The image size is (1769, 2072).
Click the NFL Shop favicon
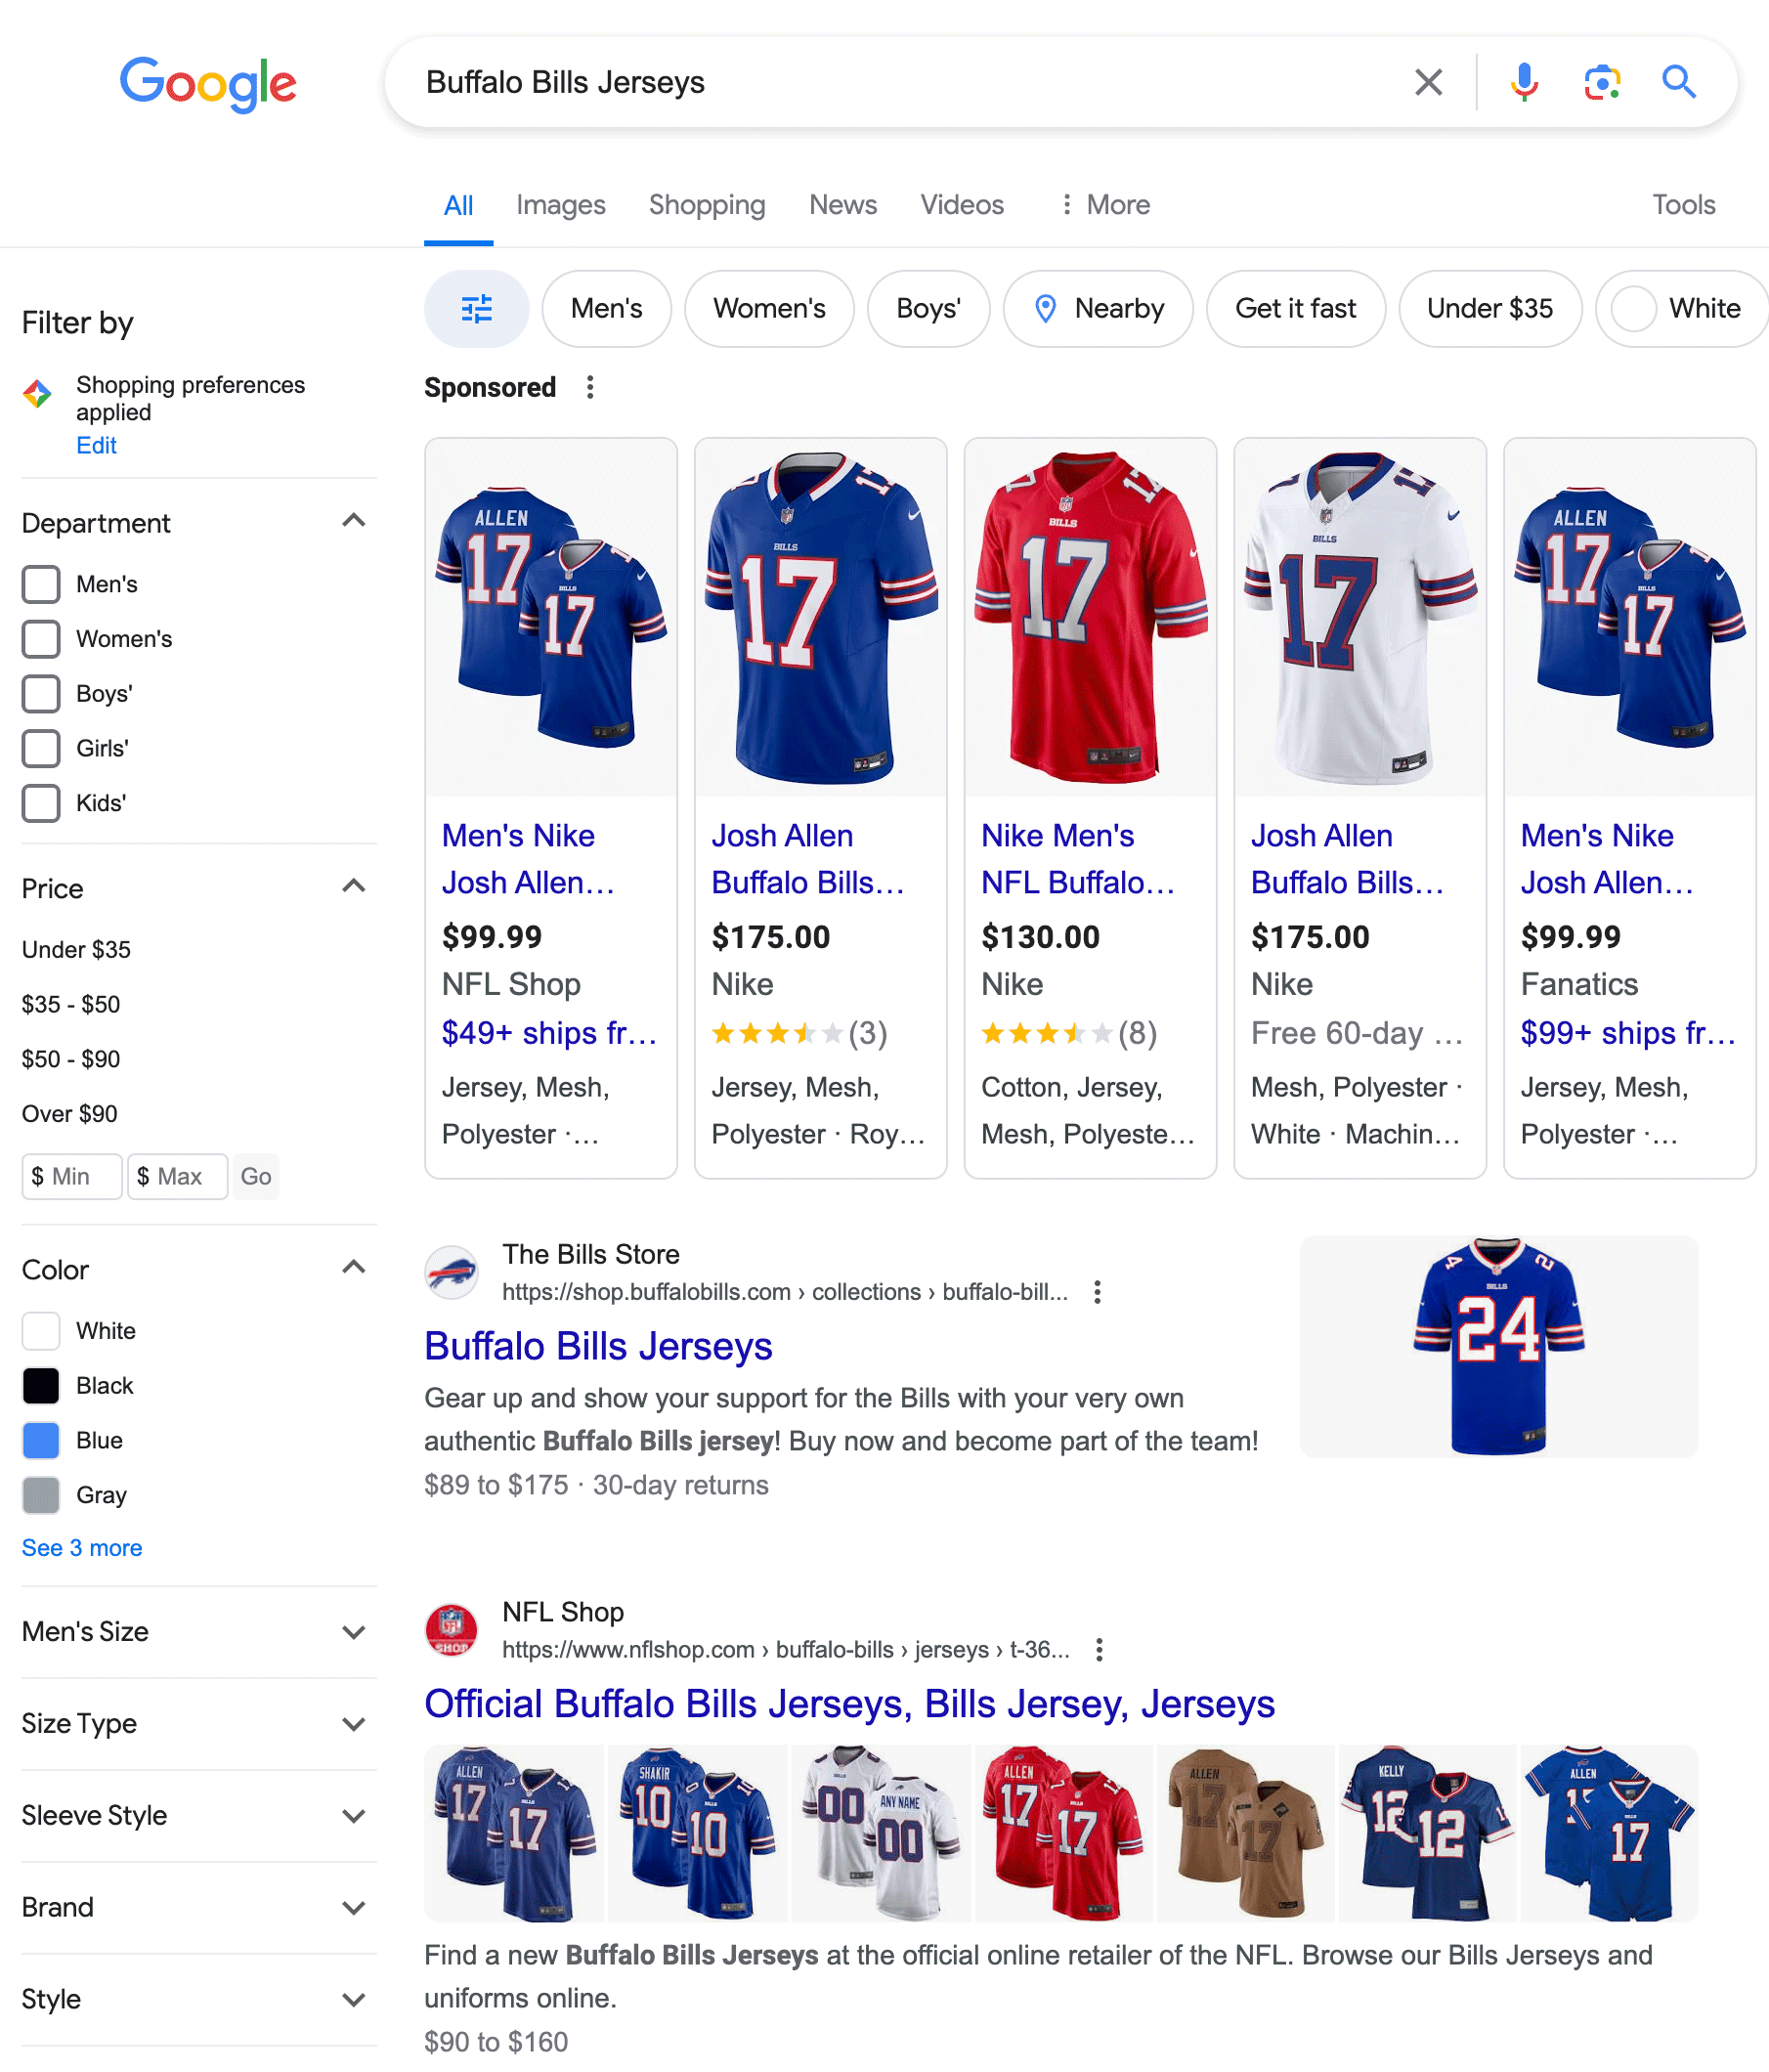[451, 1630]
